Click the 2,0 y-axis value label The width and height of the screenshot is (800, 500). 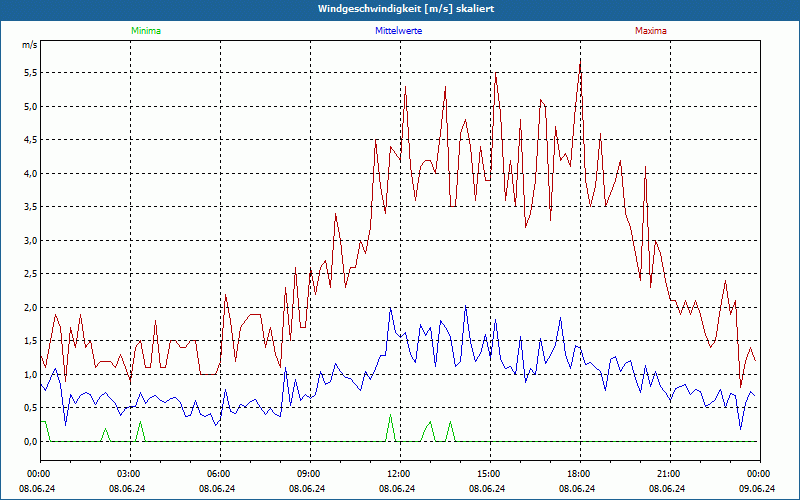pos(29,308)
